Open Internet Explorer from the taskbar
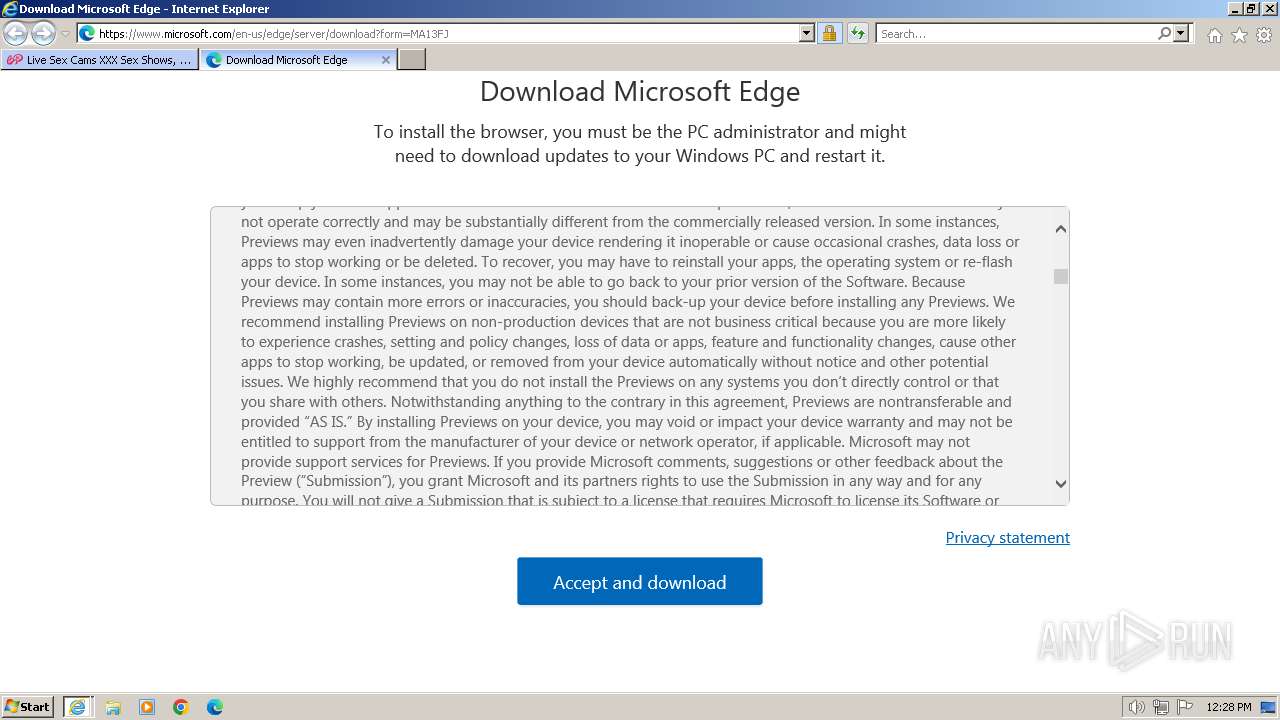 78,707
